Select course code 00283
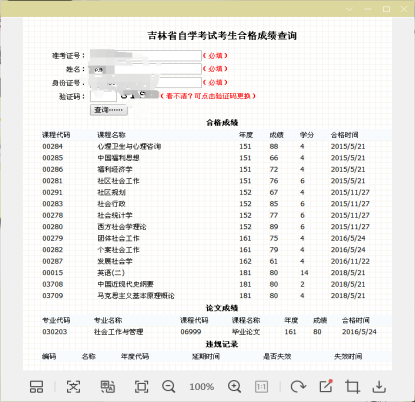415x402 pixels. (x=52, y=204)
